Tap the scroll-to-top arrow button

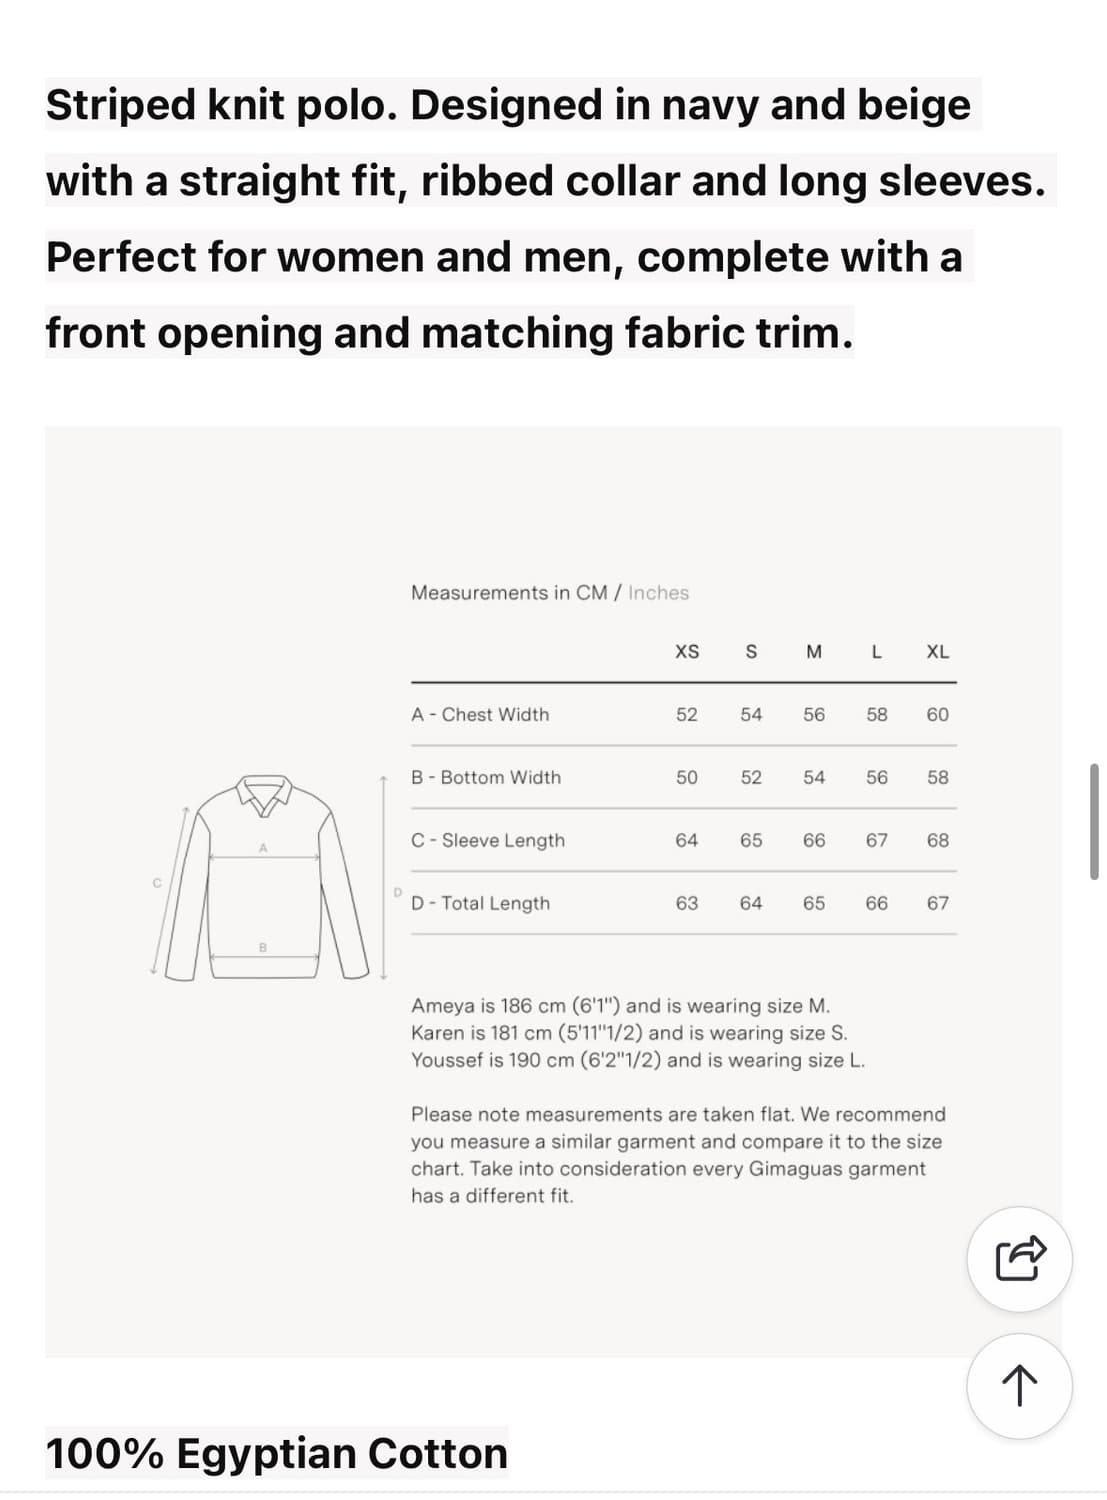(1019, 1386)
